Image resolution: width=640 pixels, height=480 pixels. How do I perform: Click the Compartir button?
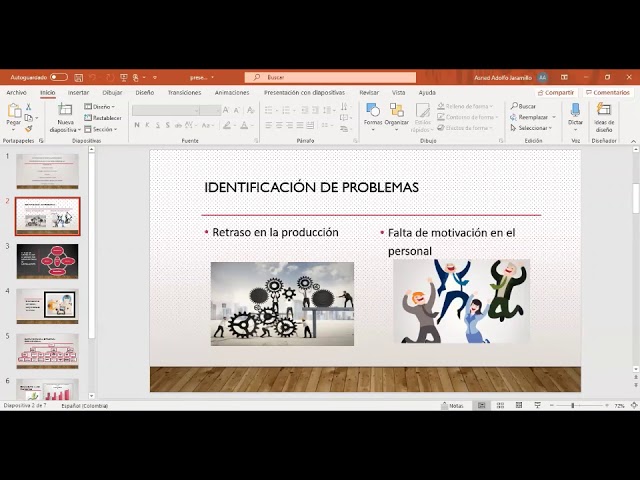point(556,92)
